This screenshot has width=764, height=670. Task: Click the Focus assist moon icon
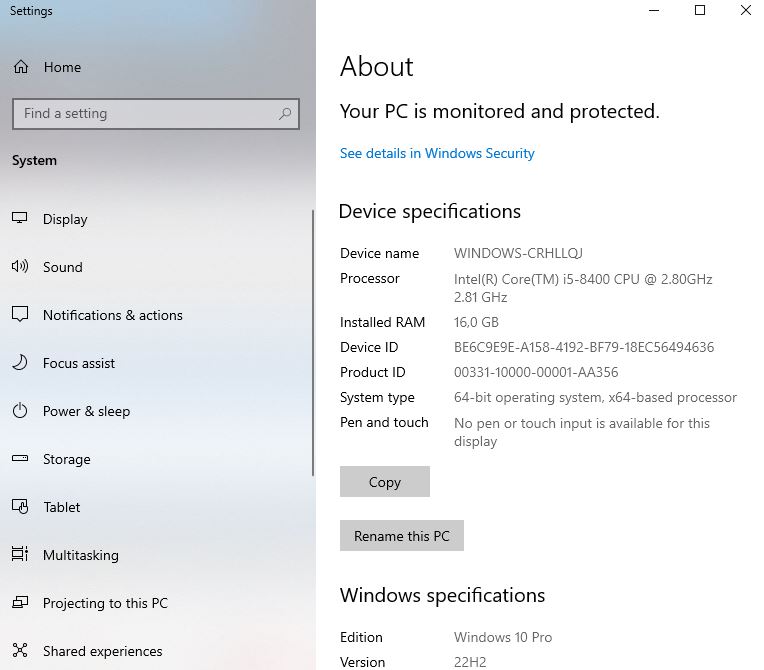(20, 363)
